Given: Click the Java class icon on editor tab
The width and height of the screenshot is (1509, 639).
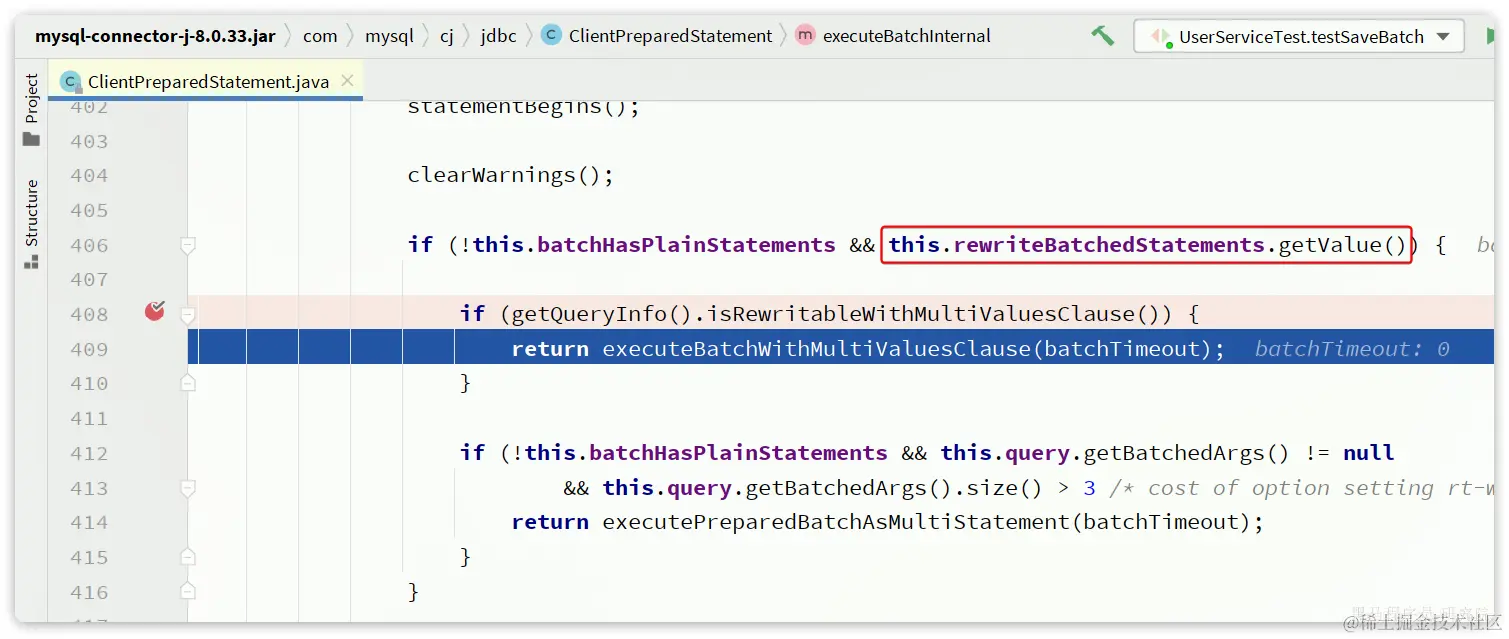Looking at the screenshot, I should point(70,82).
